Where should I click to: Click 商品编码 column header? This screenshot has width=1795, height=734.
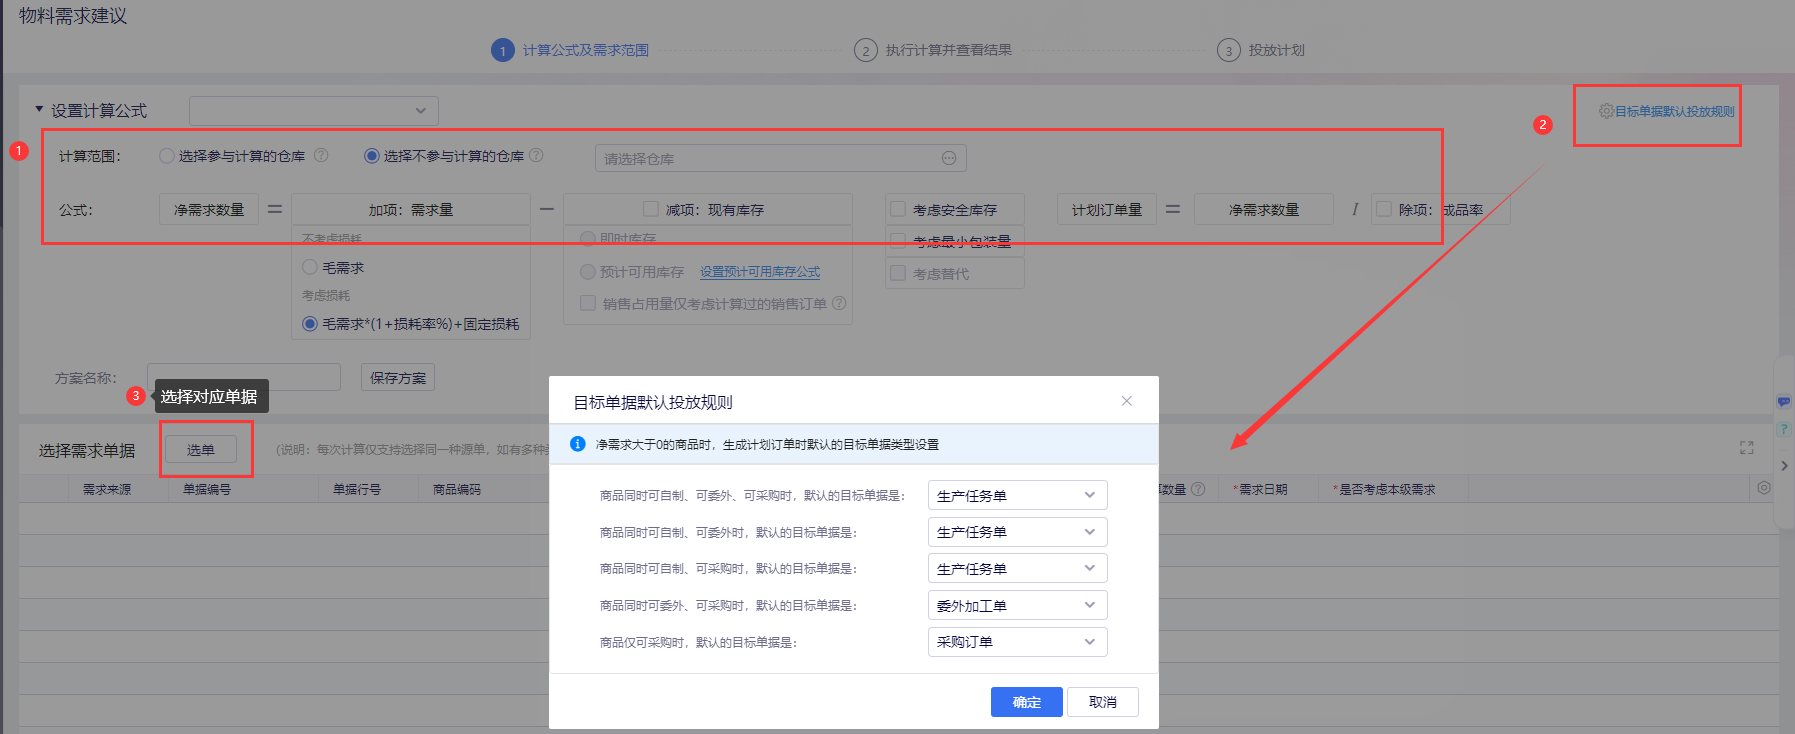[457, 489]
